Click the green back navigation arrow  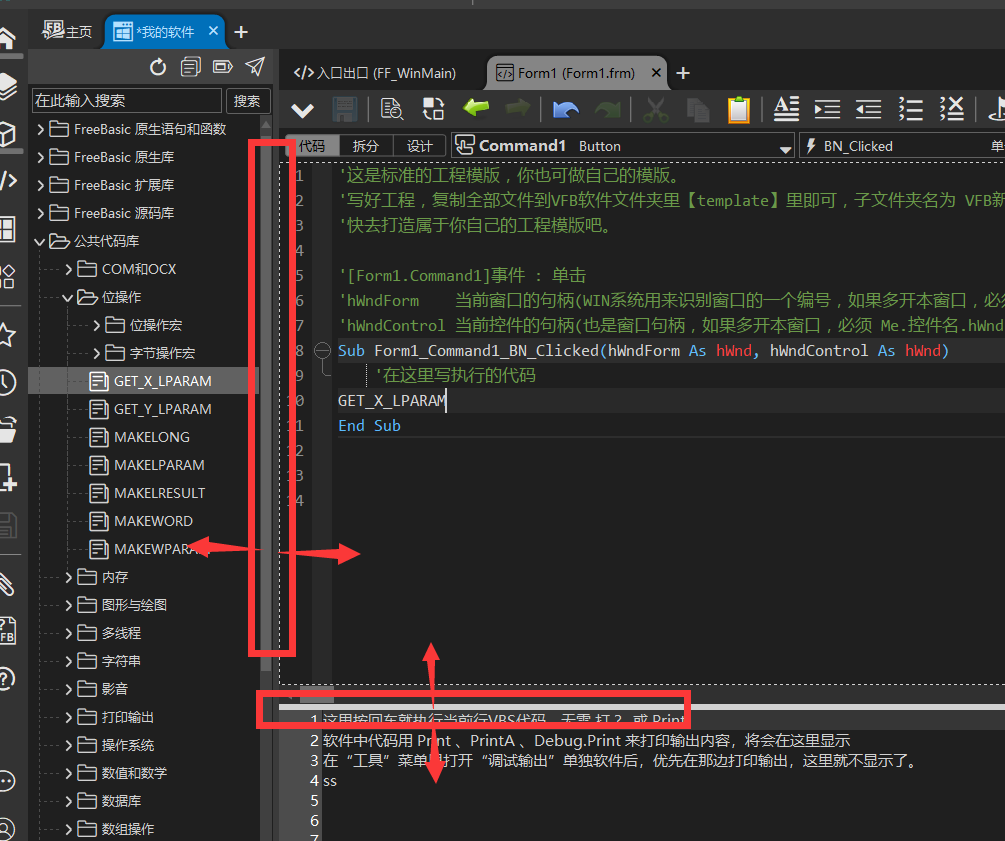(x=476, y=109)
